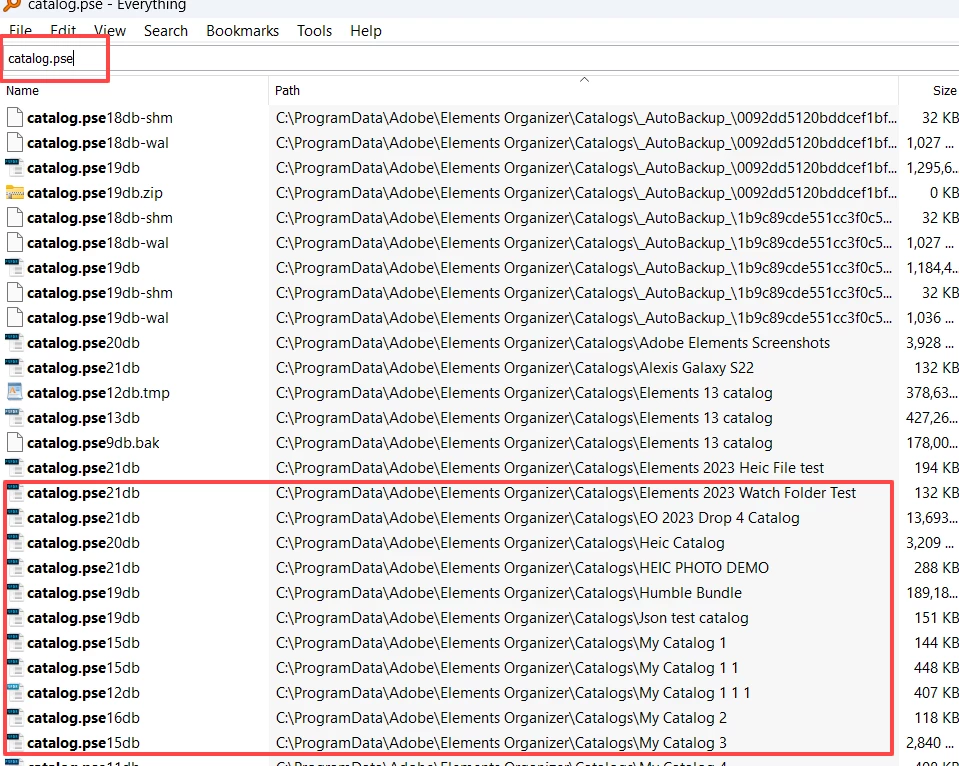Click path ending in Humble Bundle

click(509, 593)
